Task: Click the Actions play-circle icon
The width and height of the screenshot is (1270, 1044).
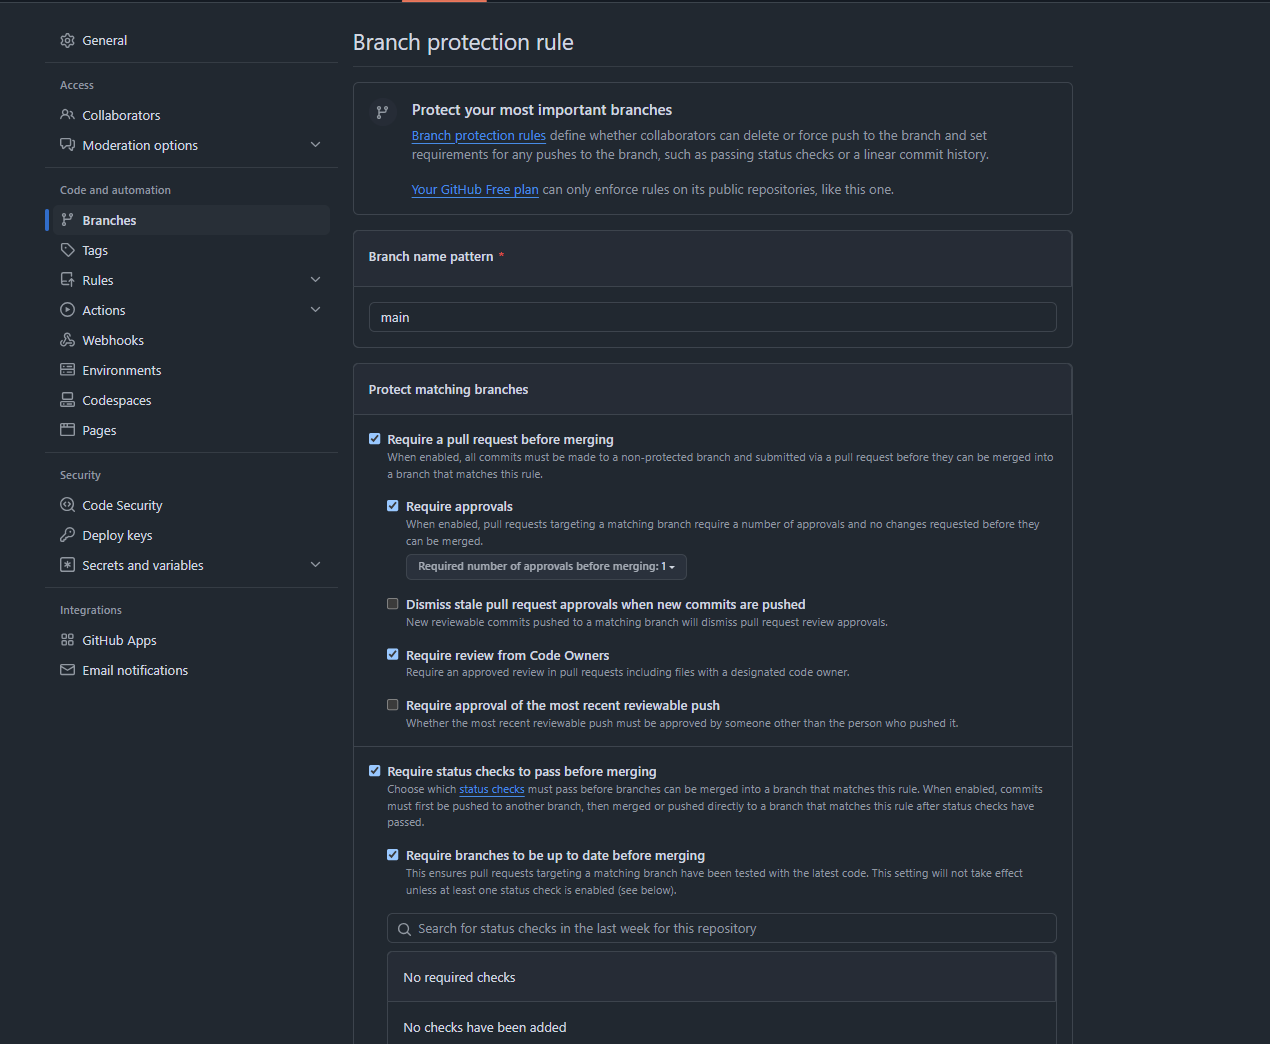Action: pyautogui.click(x=67, y=310)
